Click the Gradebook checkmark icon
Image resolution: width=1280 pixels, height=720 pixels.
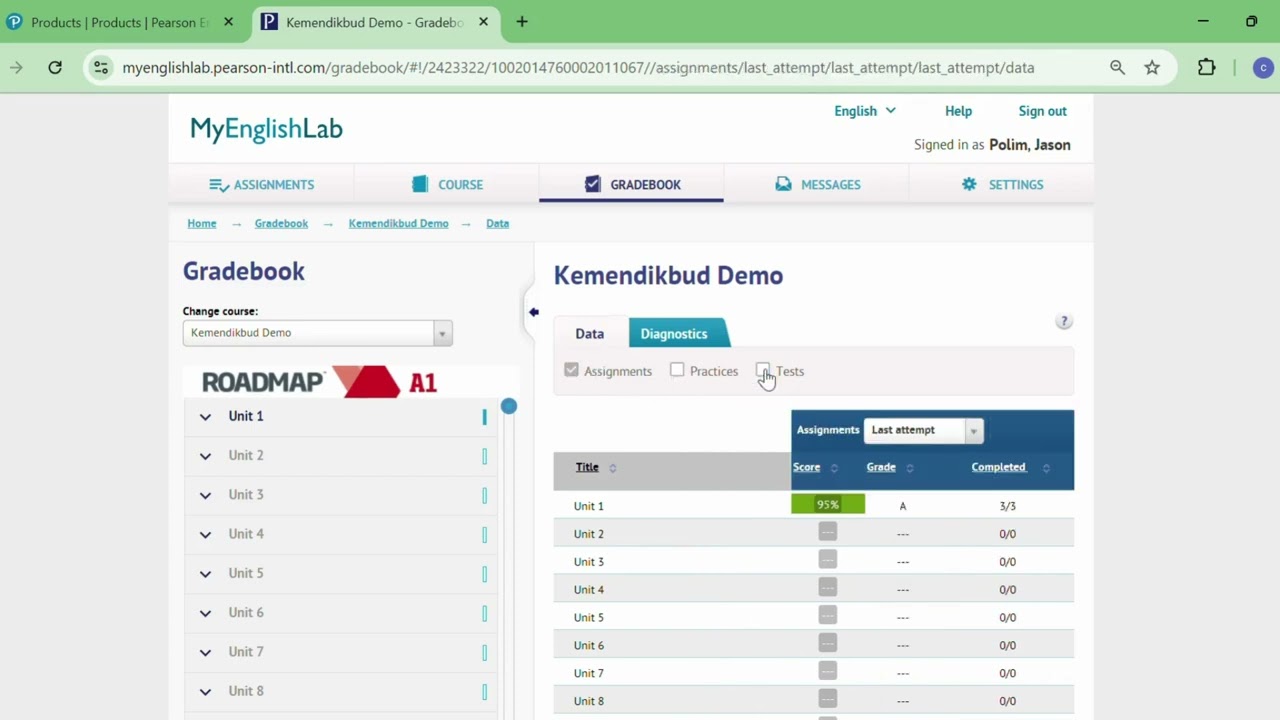tap(593, 184)
